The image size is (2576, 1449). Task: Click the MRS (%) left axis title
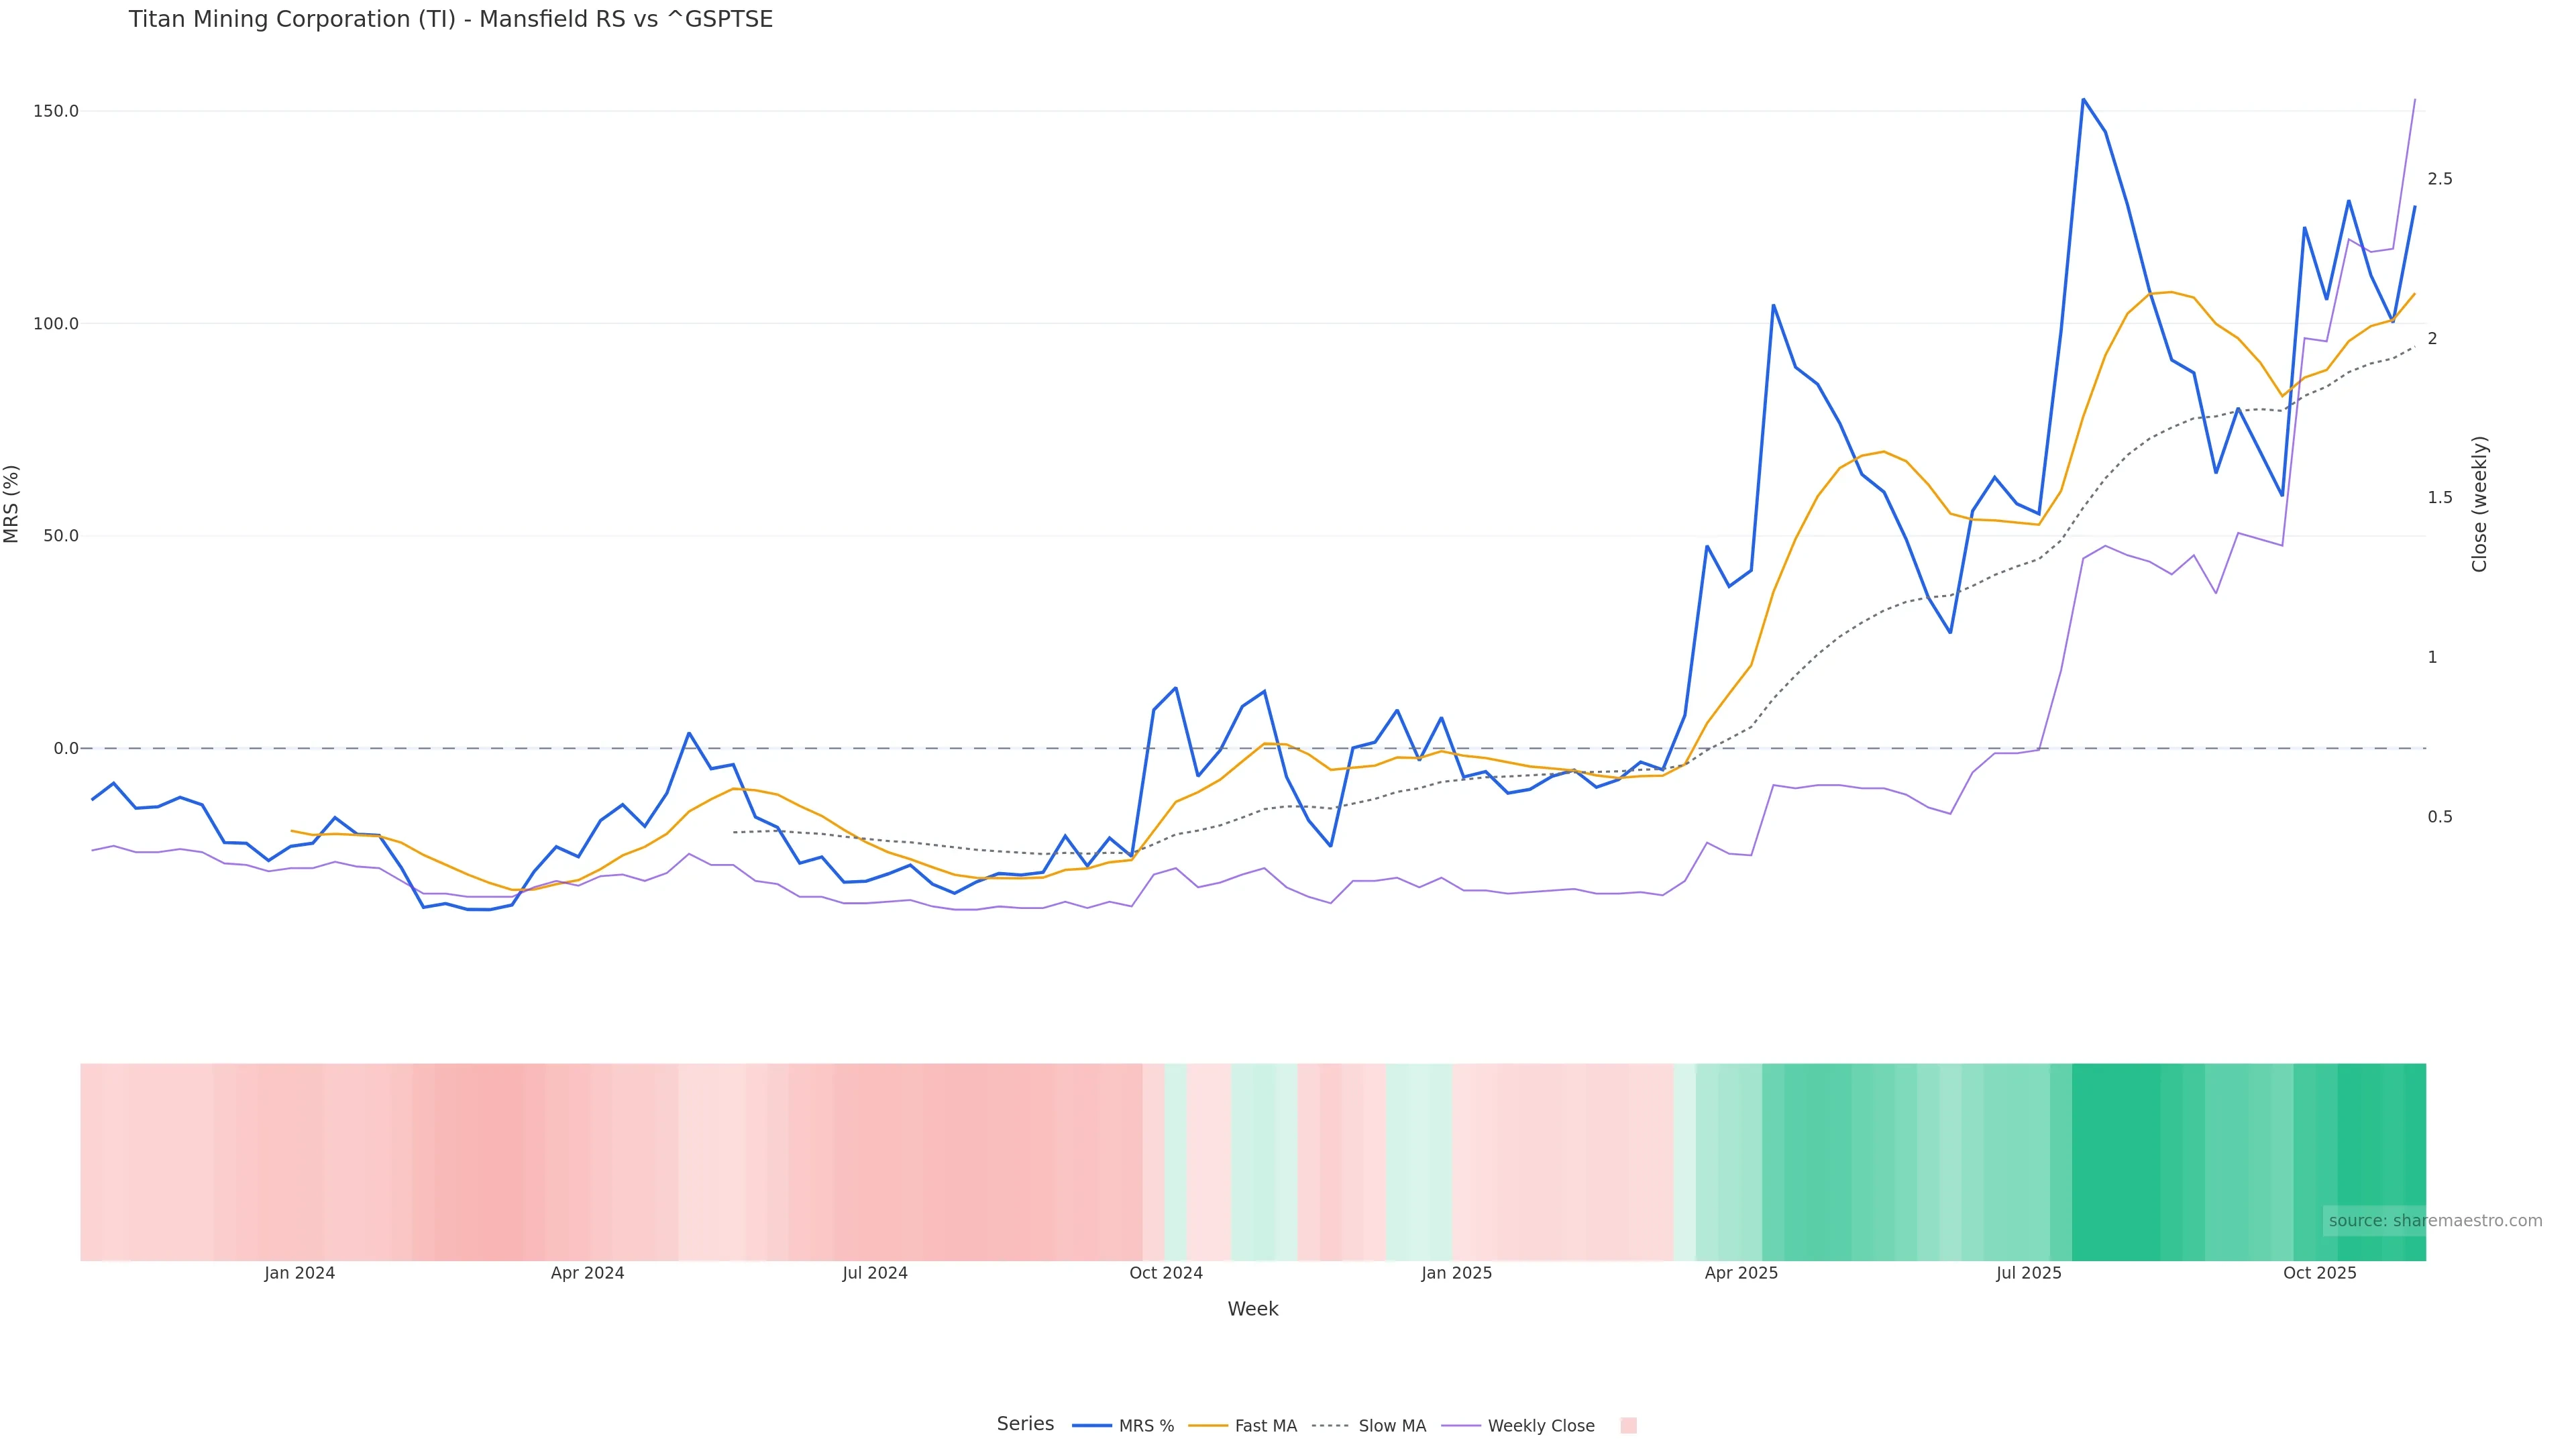pyautogui.click(x=12, y=504)
